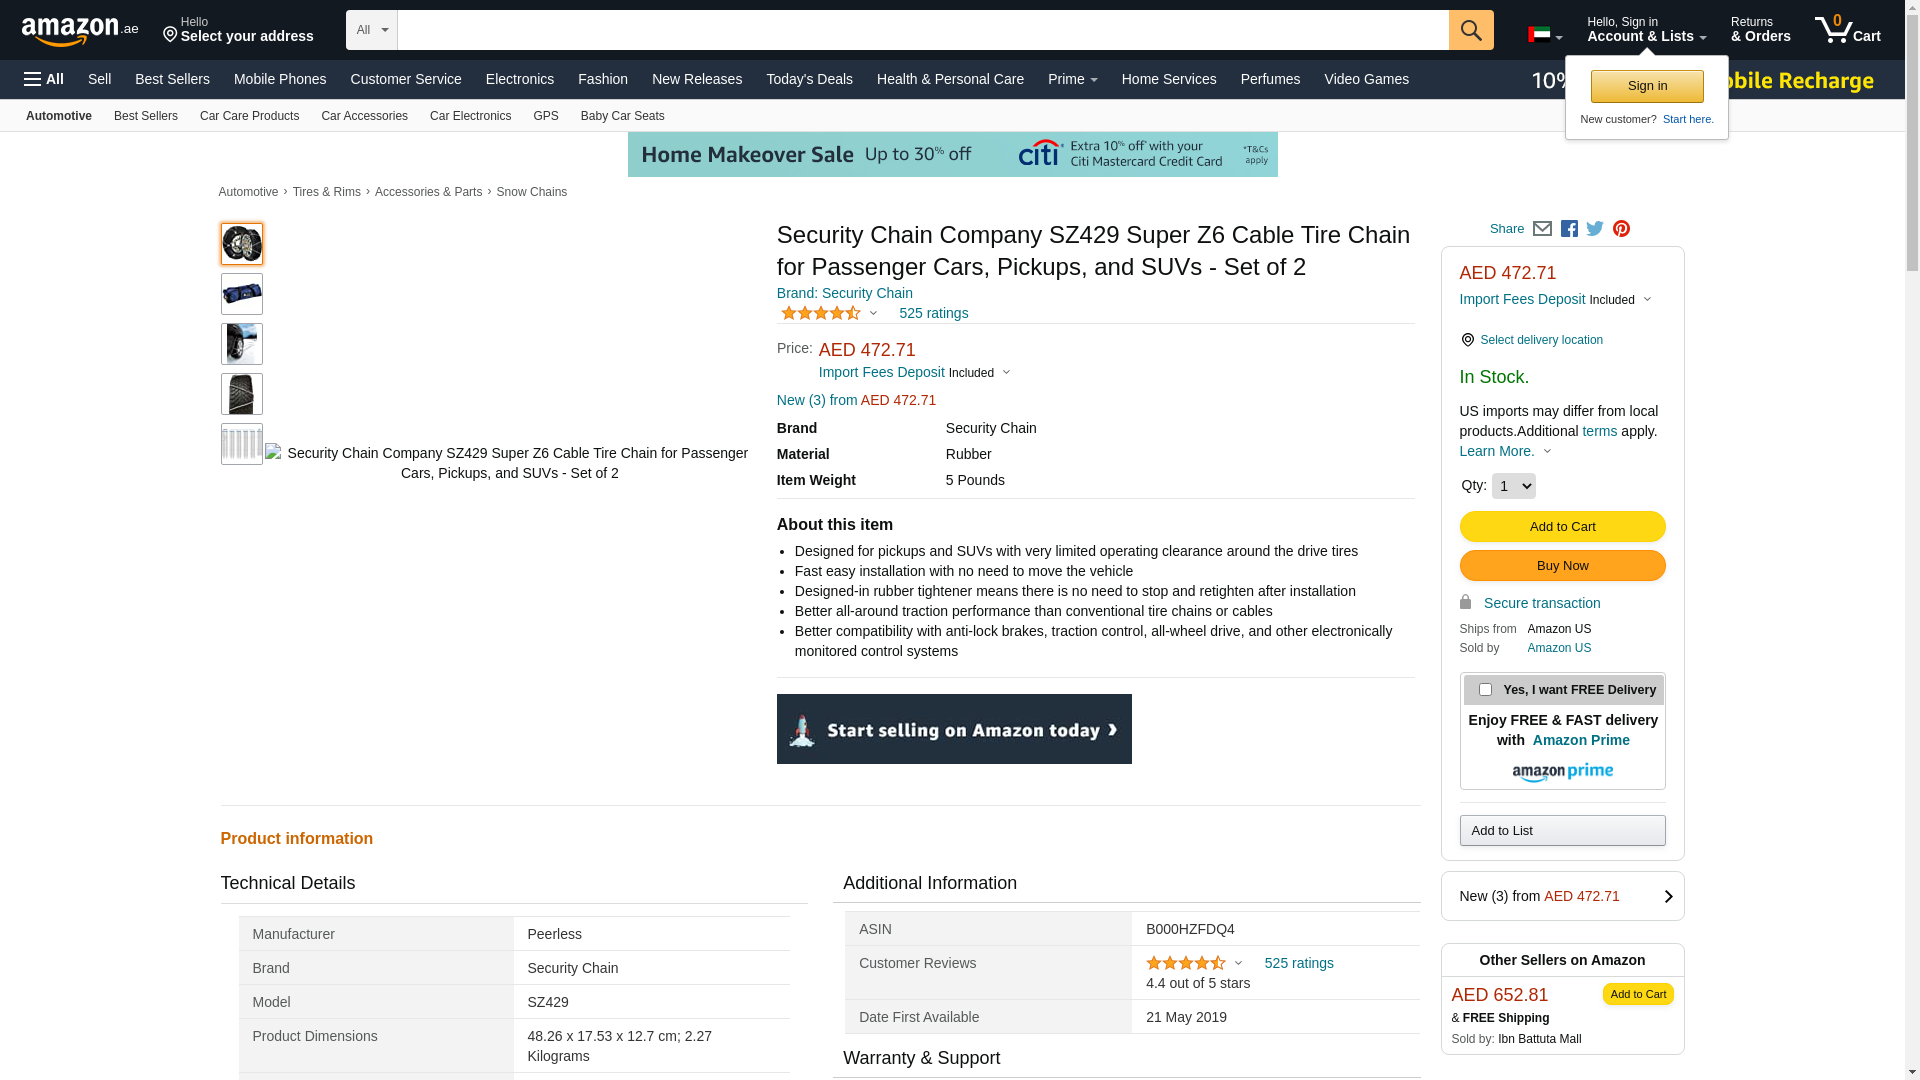The image size is (1920, 1080).
Task: Click the Add to Cart button
Action: tap(1562, 527)
